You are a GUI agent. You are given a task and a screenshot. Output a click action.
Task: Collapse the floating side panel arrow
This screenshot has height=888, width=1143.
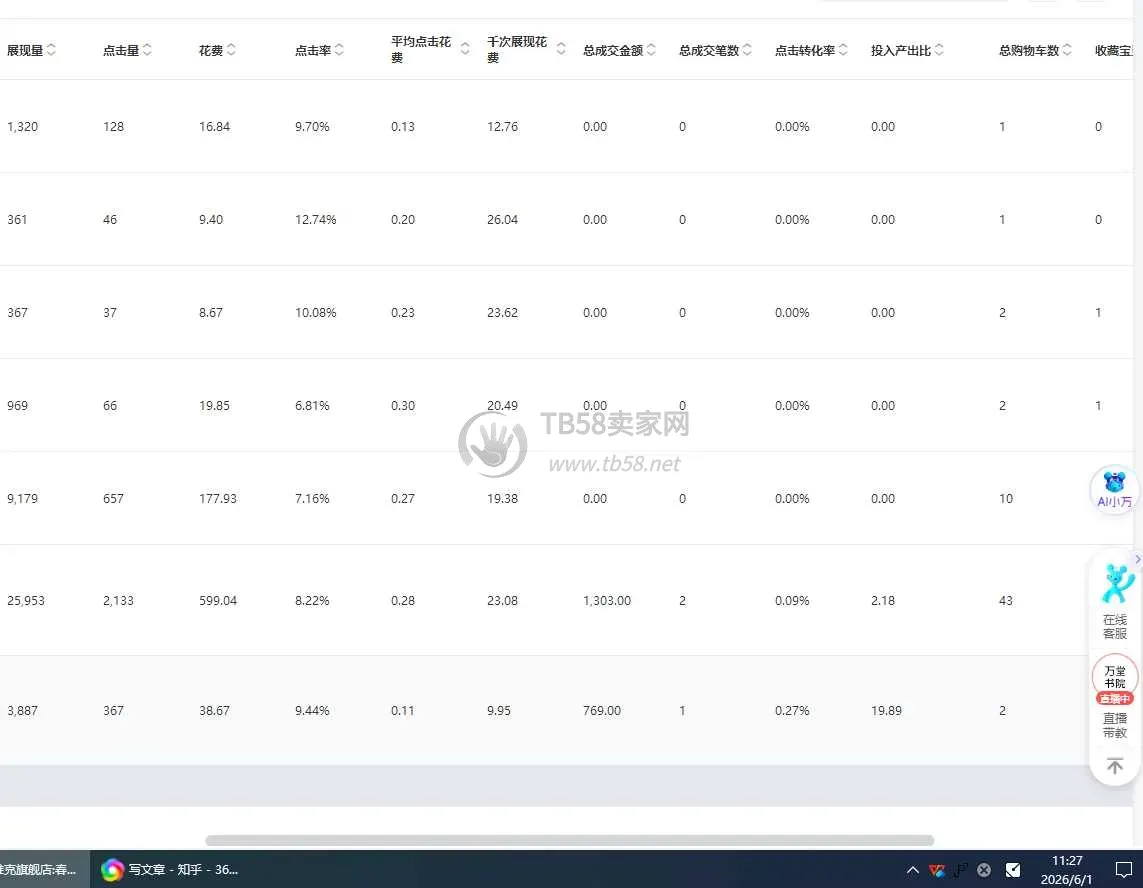pyautogui.click(x=1137, y=559)
